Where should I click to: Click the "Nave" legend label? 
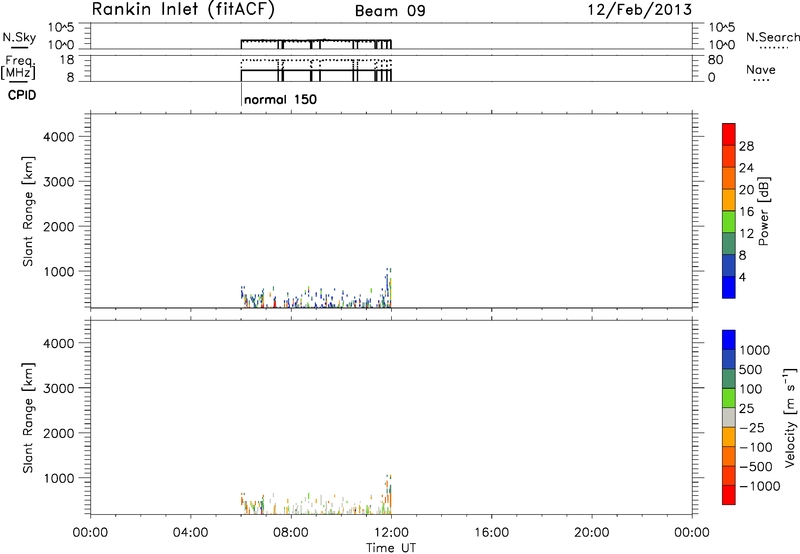(761, 69)
